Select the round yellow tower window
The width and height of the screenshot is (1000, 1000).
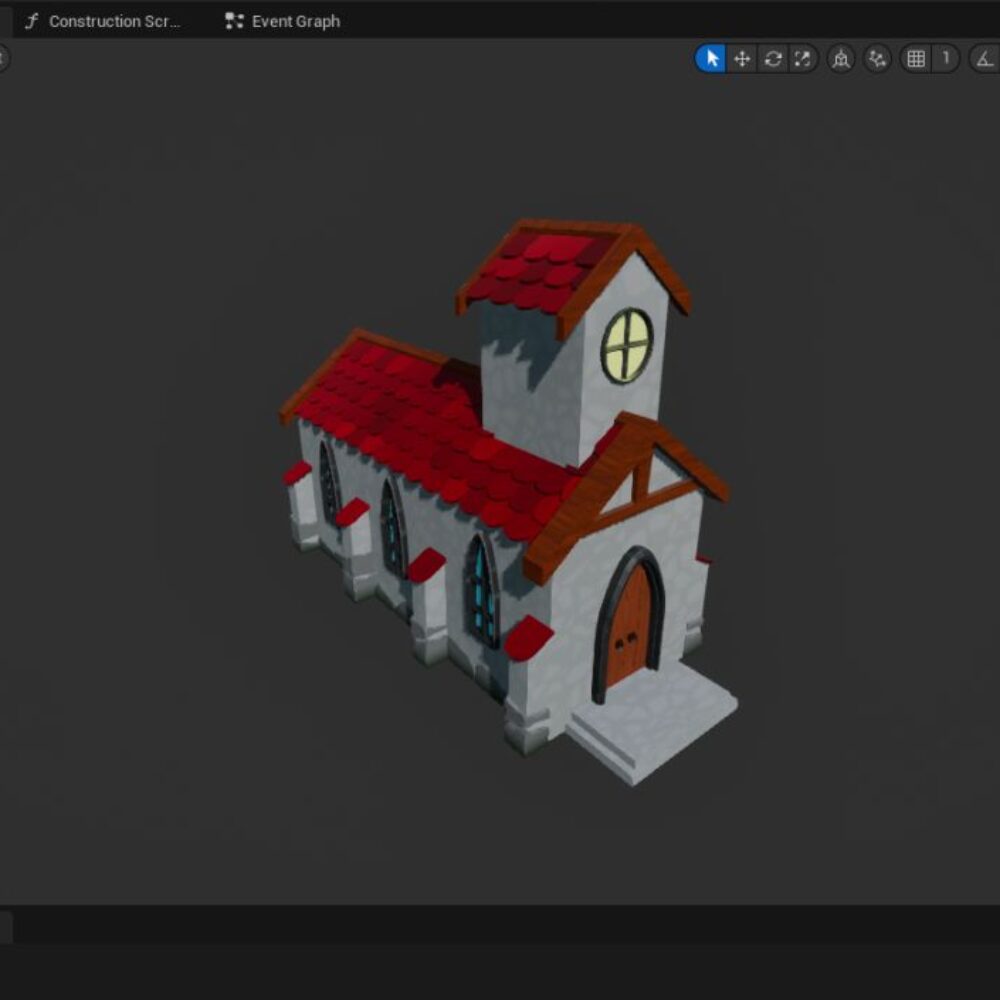[627, 345]
